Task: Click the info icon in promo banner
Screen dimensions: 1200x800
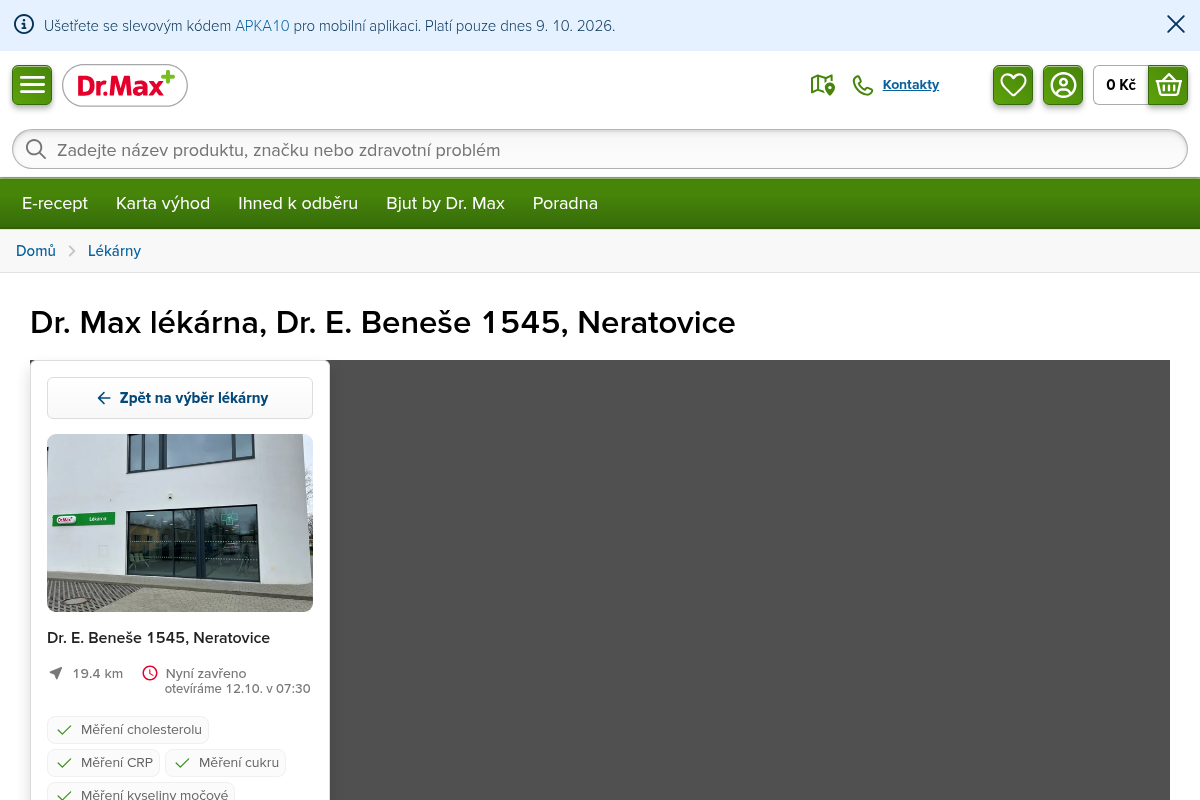Action: [x=24, y=25]
